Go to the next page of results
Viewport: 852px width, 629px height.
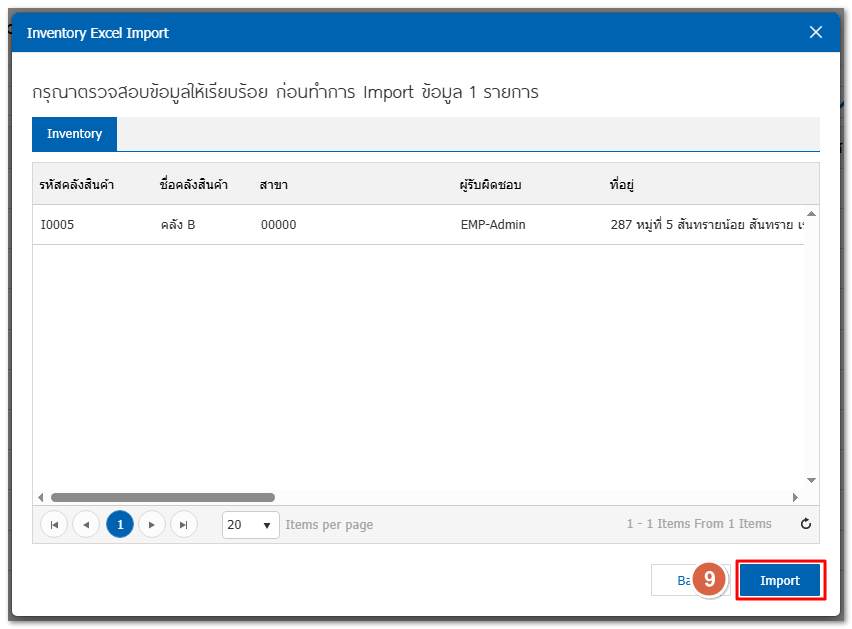(151, 524)
